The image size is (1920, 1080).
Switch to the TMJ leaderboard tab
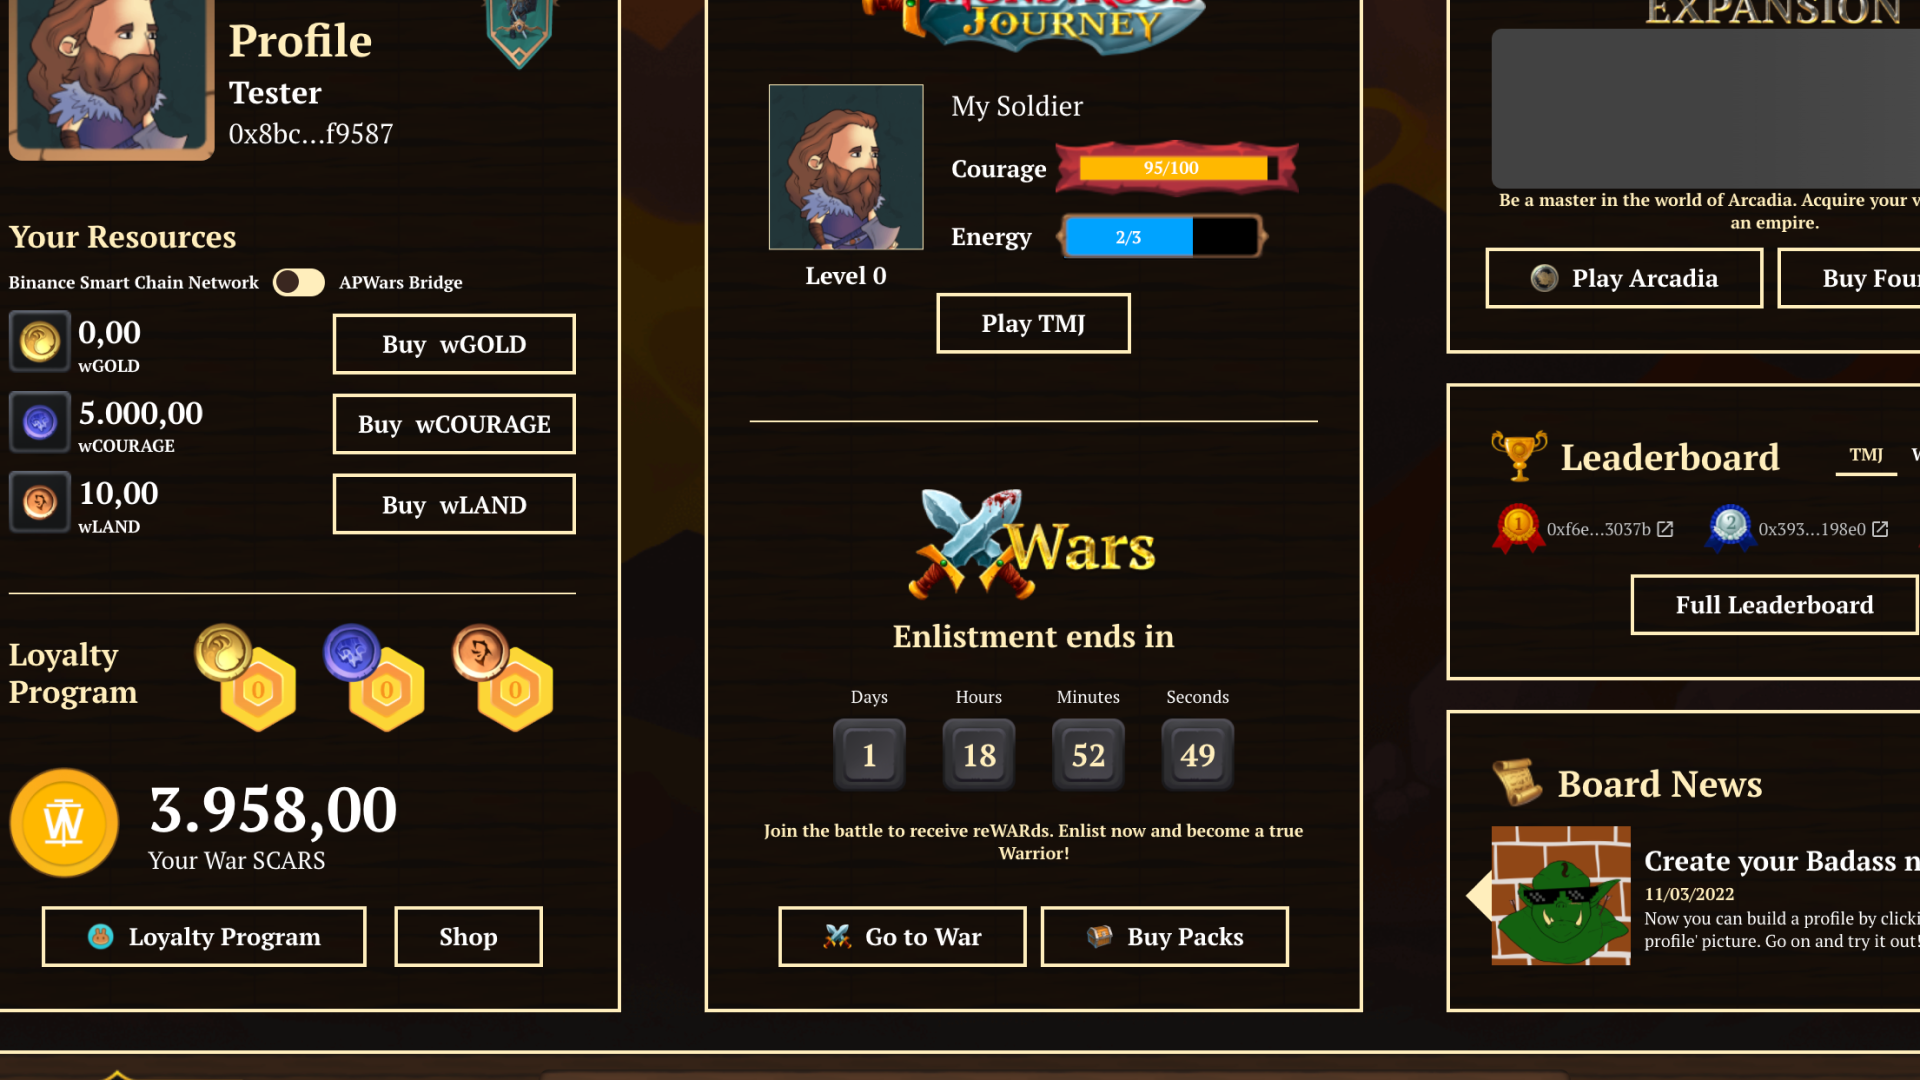pos(1866,455)
